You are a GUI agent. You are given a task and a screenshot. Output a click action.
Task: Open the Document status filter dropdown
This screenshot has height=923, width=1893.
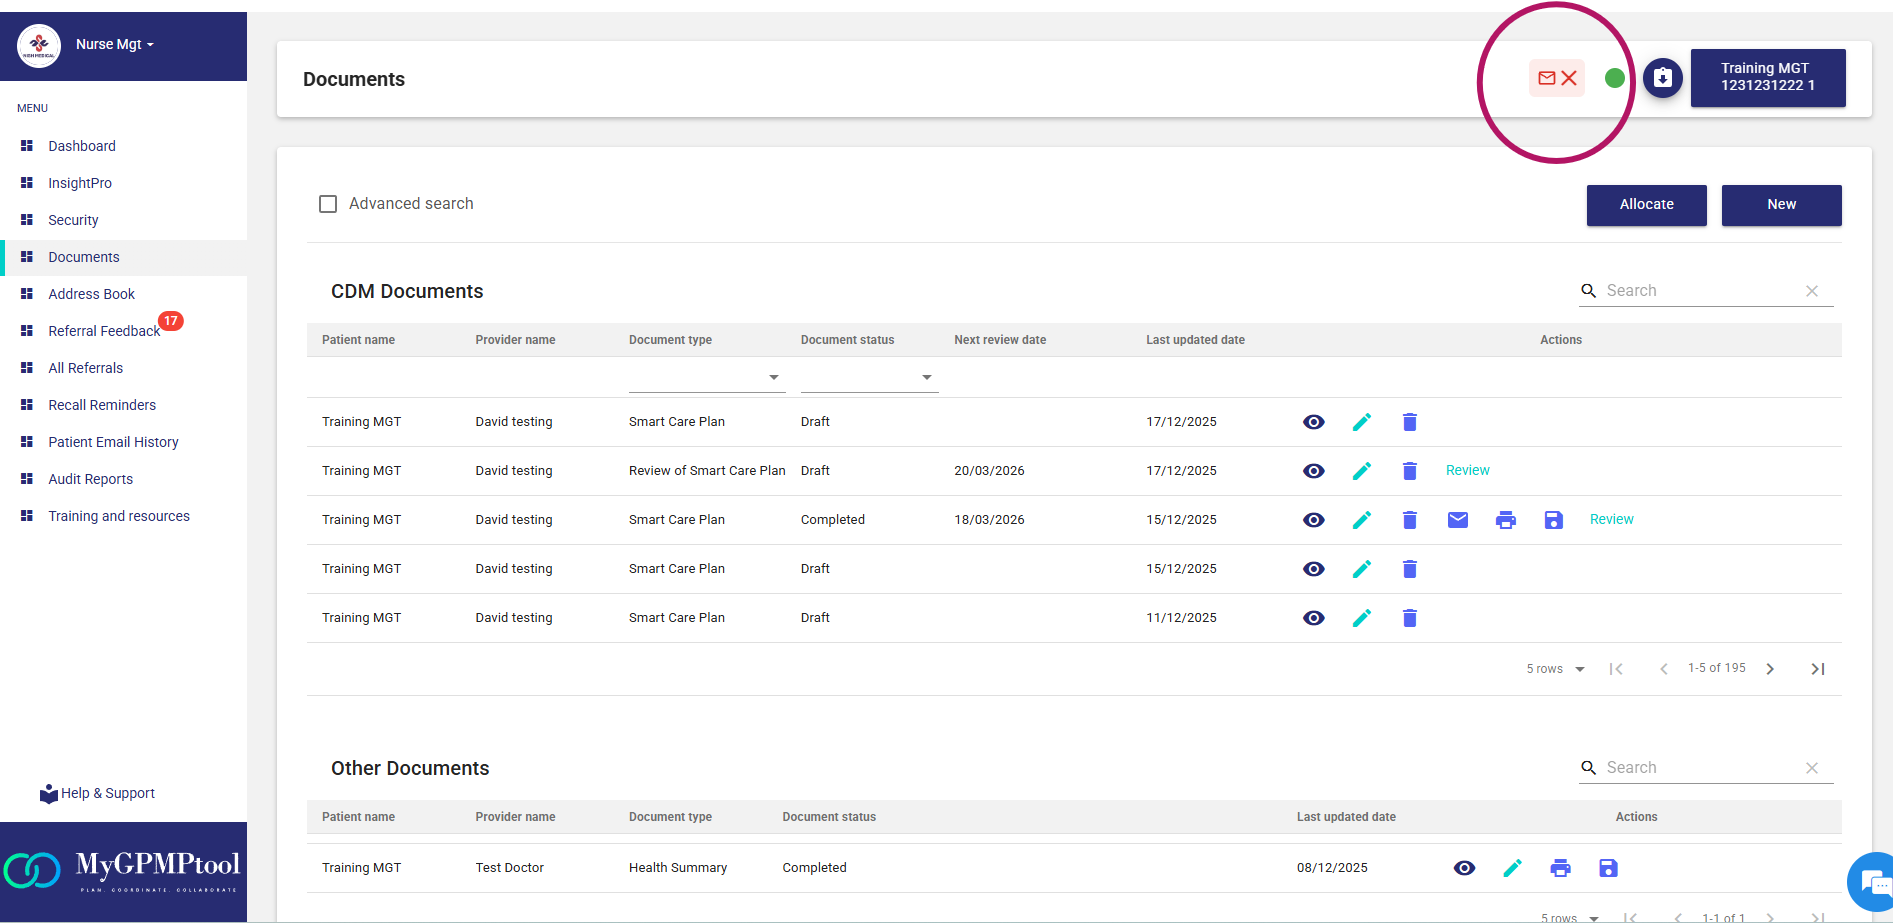(x=868, y=378)
